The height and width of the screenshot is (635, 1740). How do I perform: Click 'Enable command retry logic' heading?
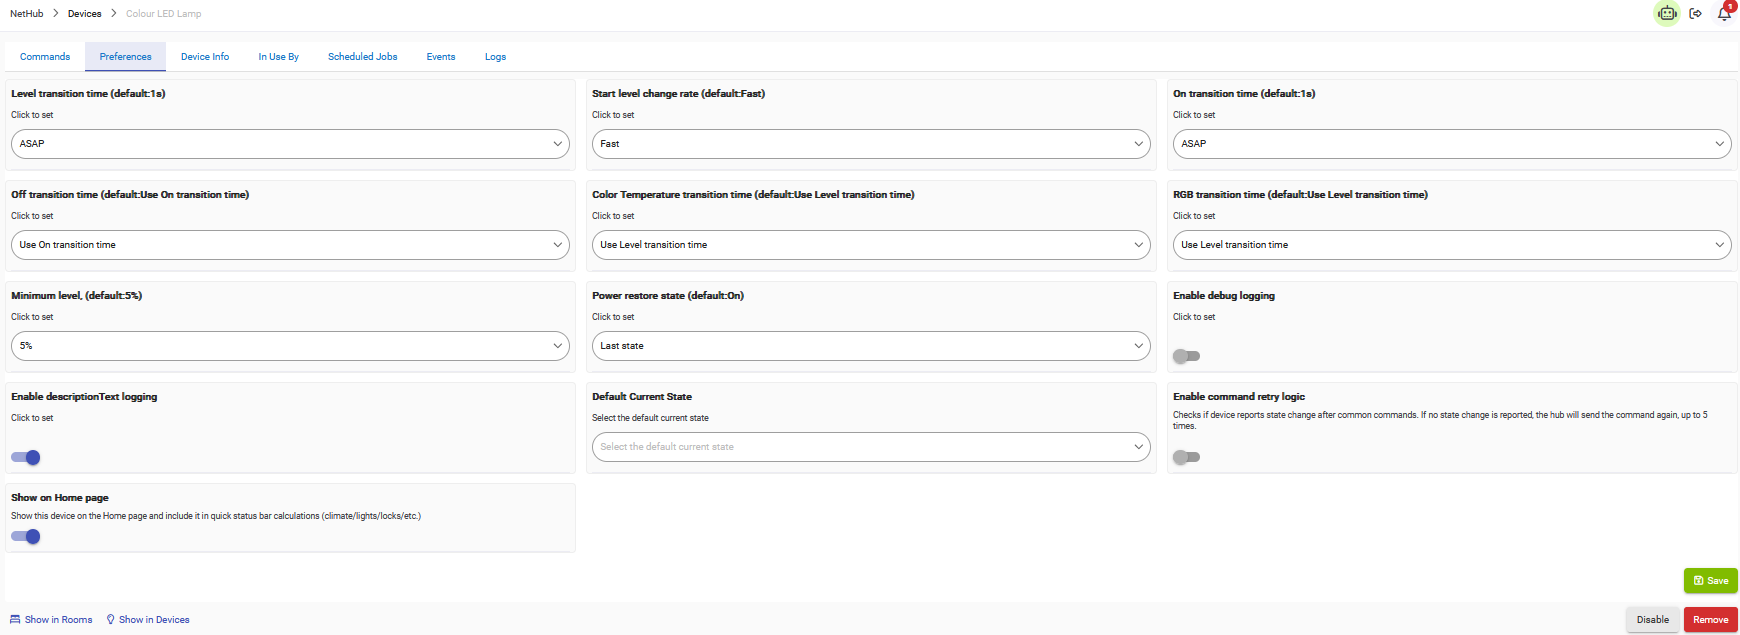click(x=1239, y=397)
